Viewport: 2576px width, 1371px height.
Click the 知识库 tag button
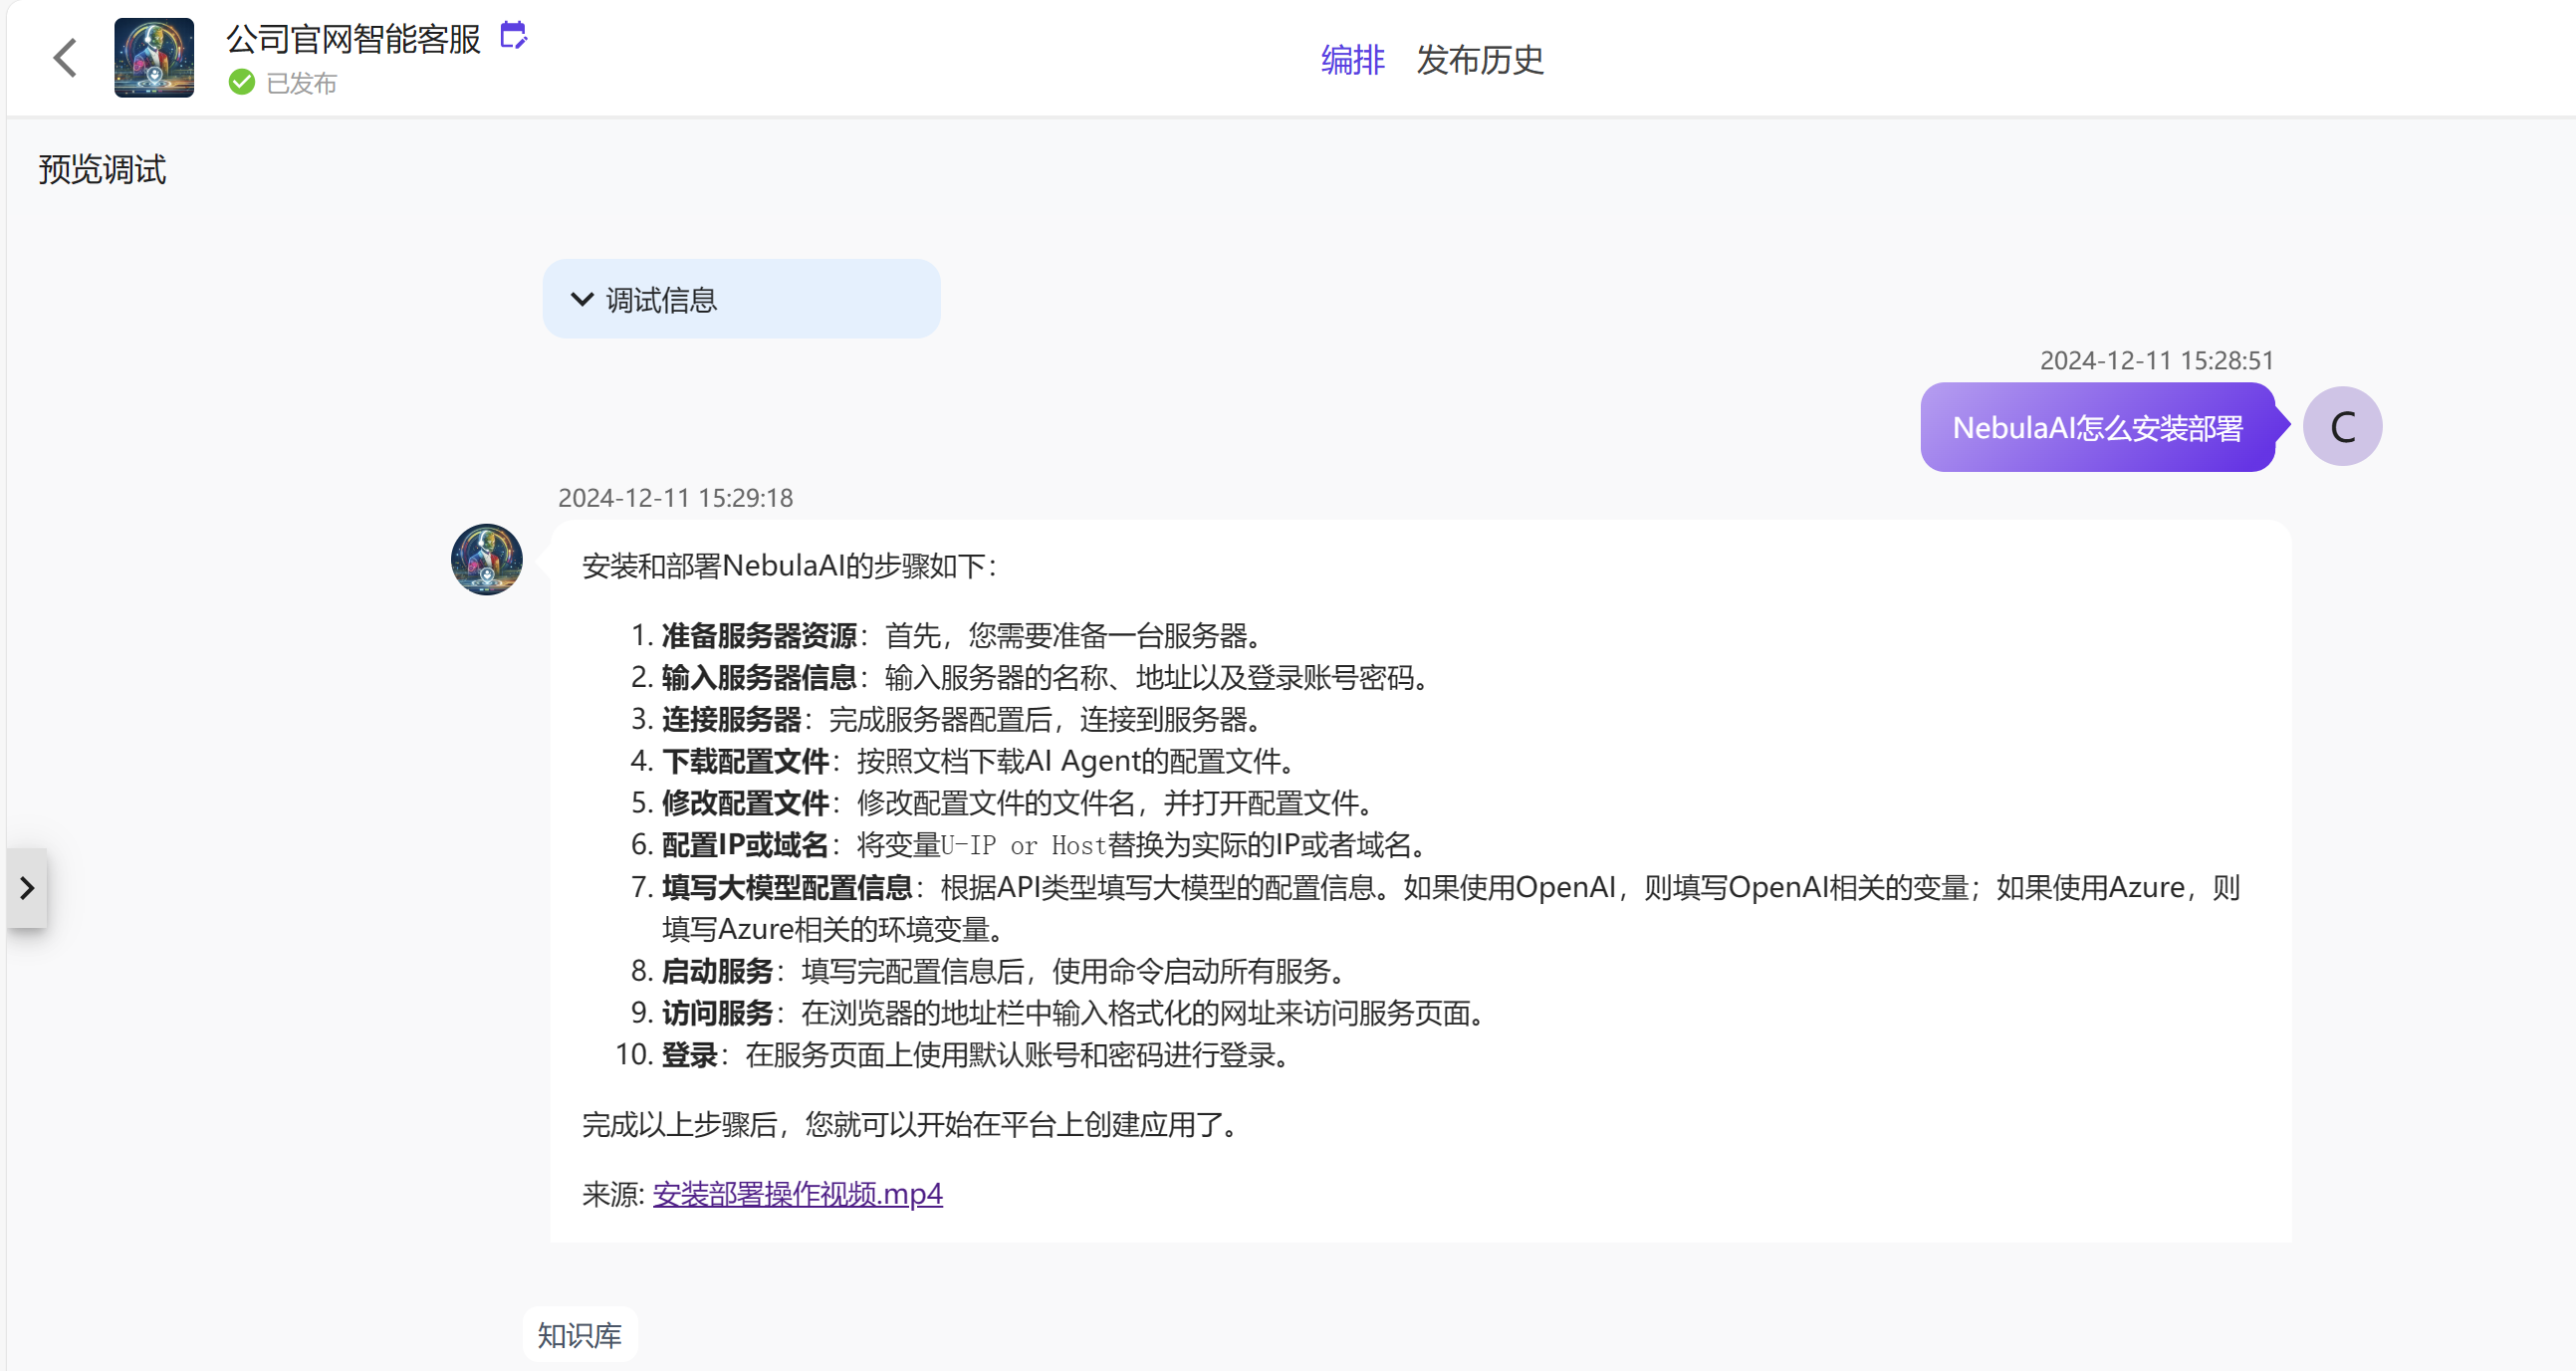tap(580, 1335)
